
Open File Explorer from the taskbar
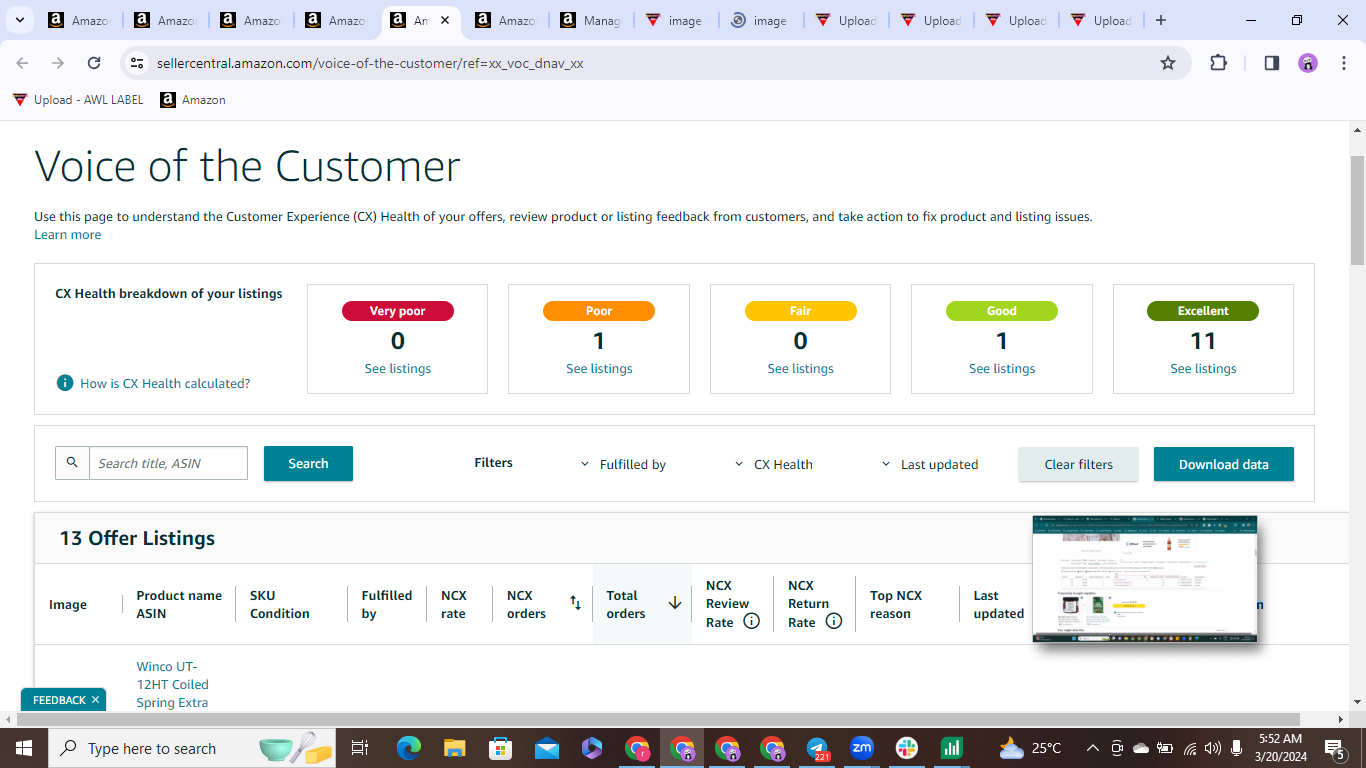[x=455, y=748]
